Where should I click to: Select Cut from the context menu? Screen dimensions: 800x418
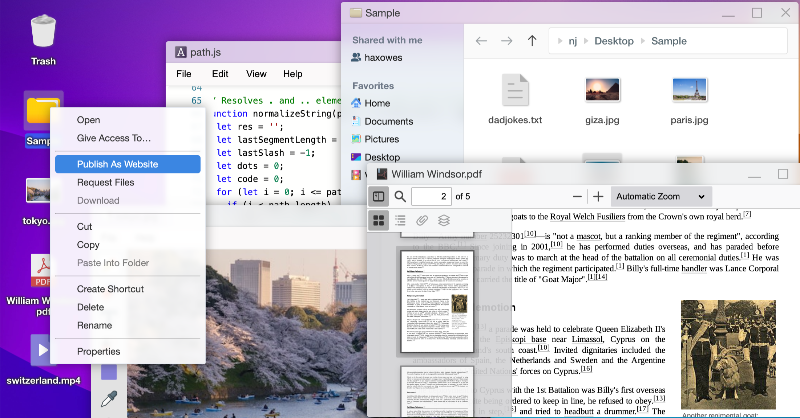84,227
